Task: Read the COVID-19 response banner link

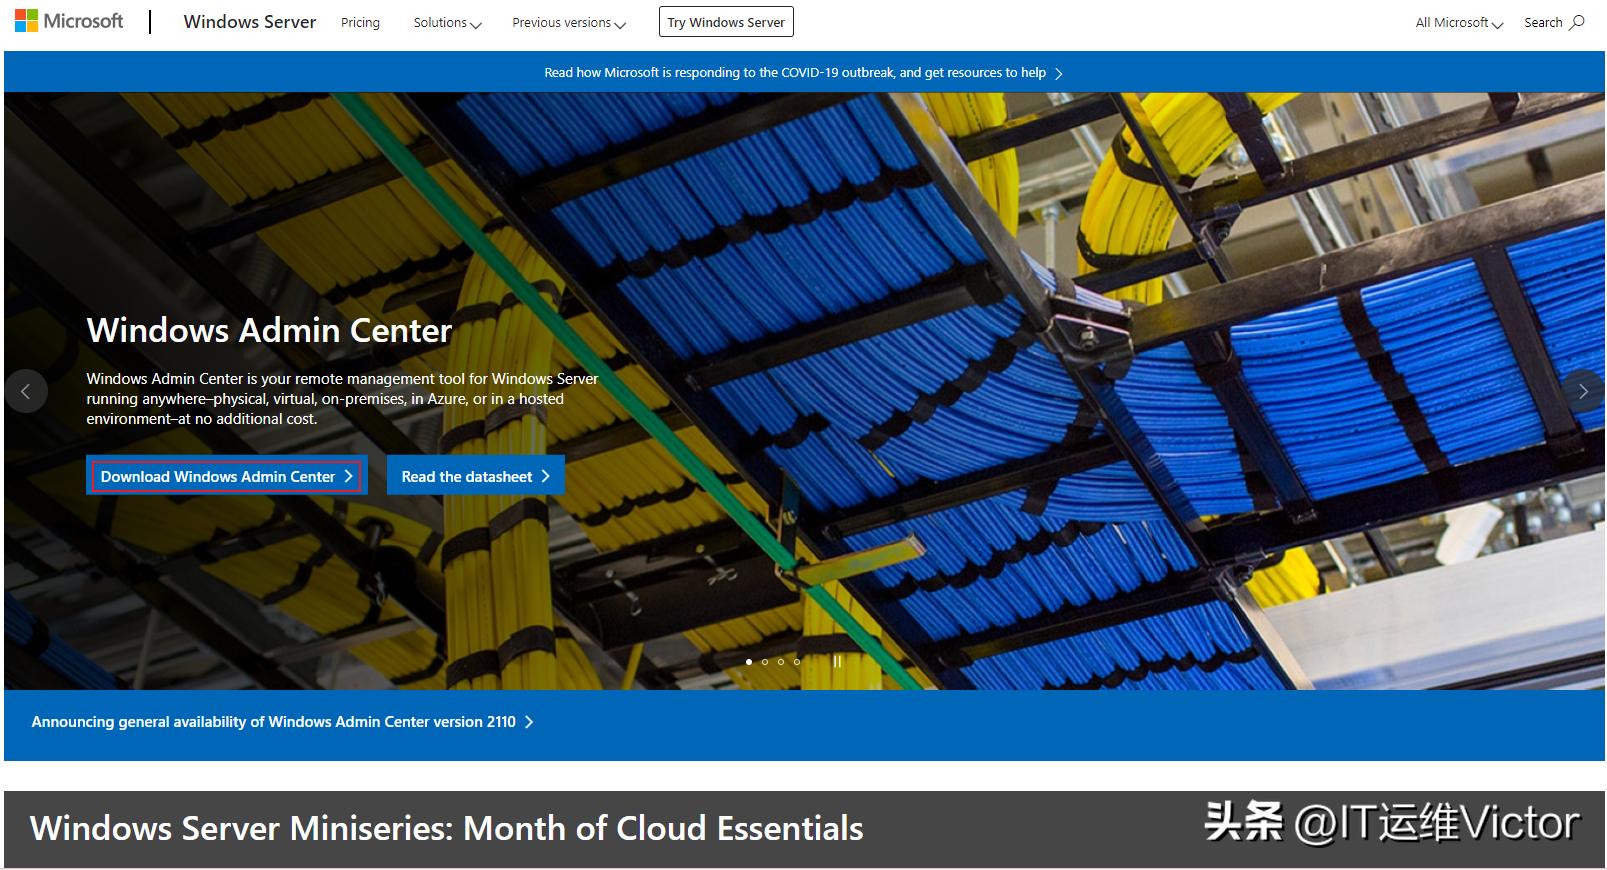Action: [x=803, y=72]
